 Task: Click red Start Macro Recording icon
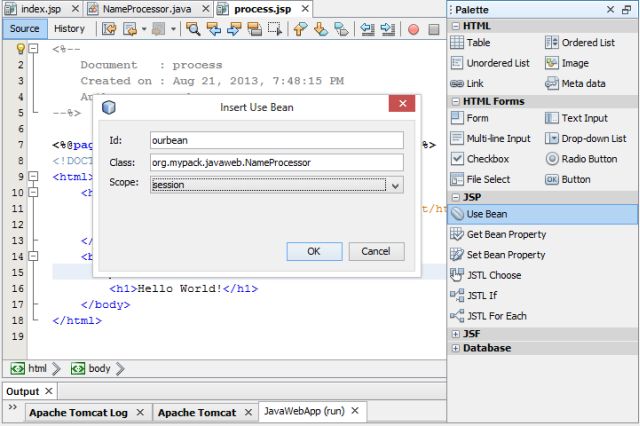pos(413,29)
